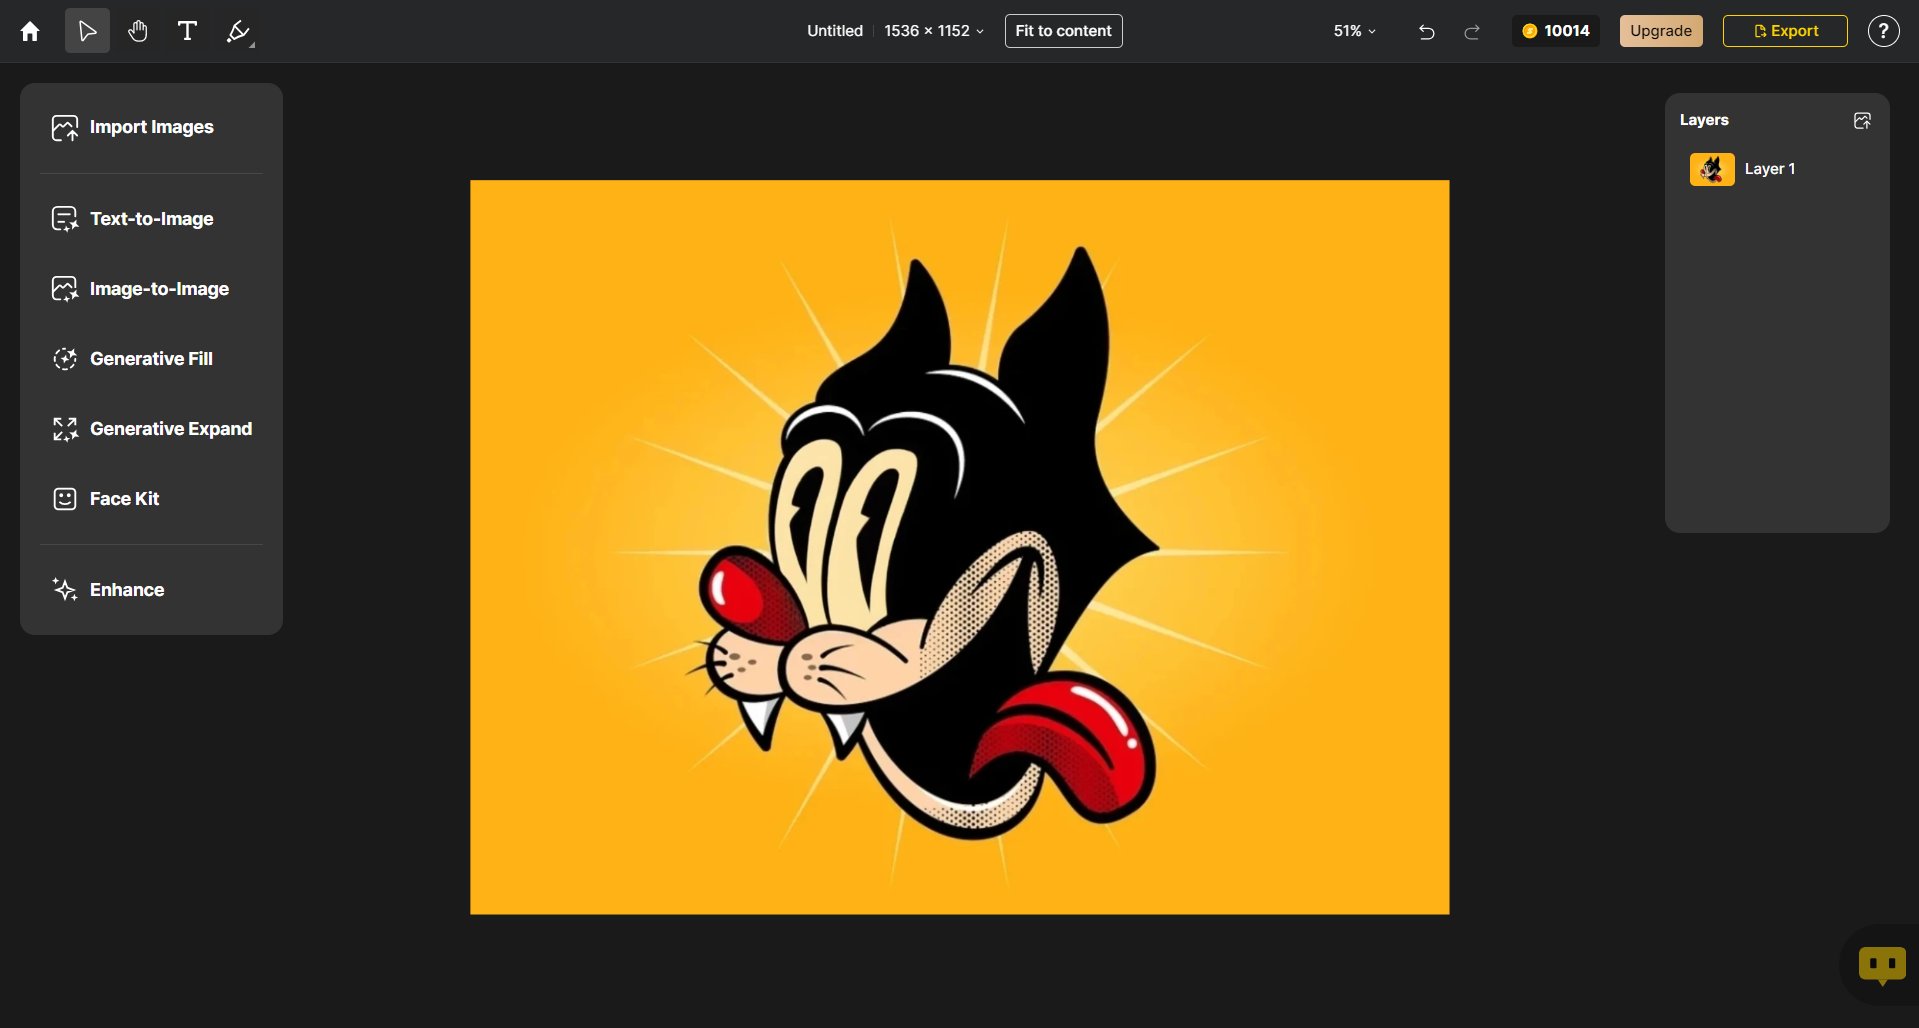The height and width of the screenshot is (1028, 1919).
Task: Open the chat support bubble
Action: pos(1882,965)
